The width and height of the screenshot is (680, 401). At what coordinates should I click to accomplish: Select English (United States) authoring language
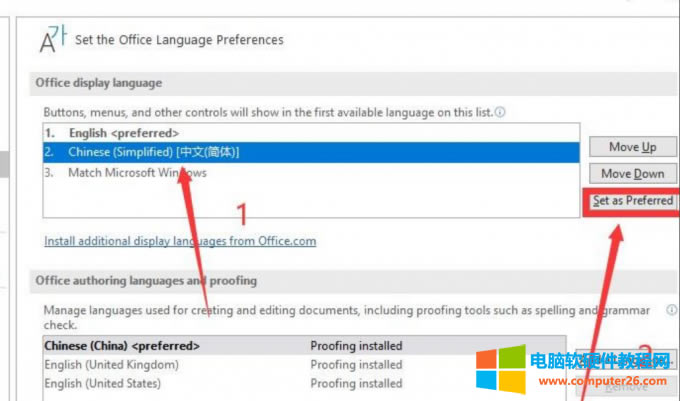[x=105, y=383]
